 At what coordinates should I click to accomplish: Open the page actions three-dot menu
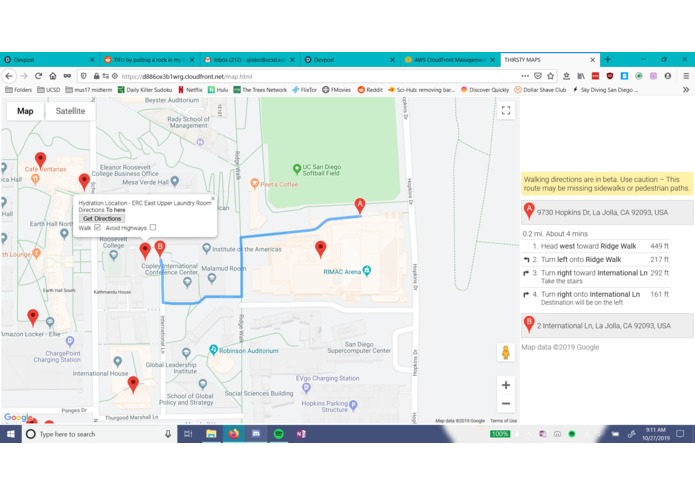click(x=525, y=76)
